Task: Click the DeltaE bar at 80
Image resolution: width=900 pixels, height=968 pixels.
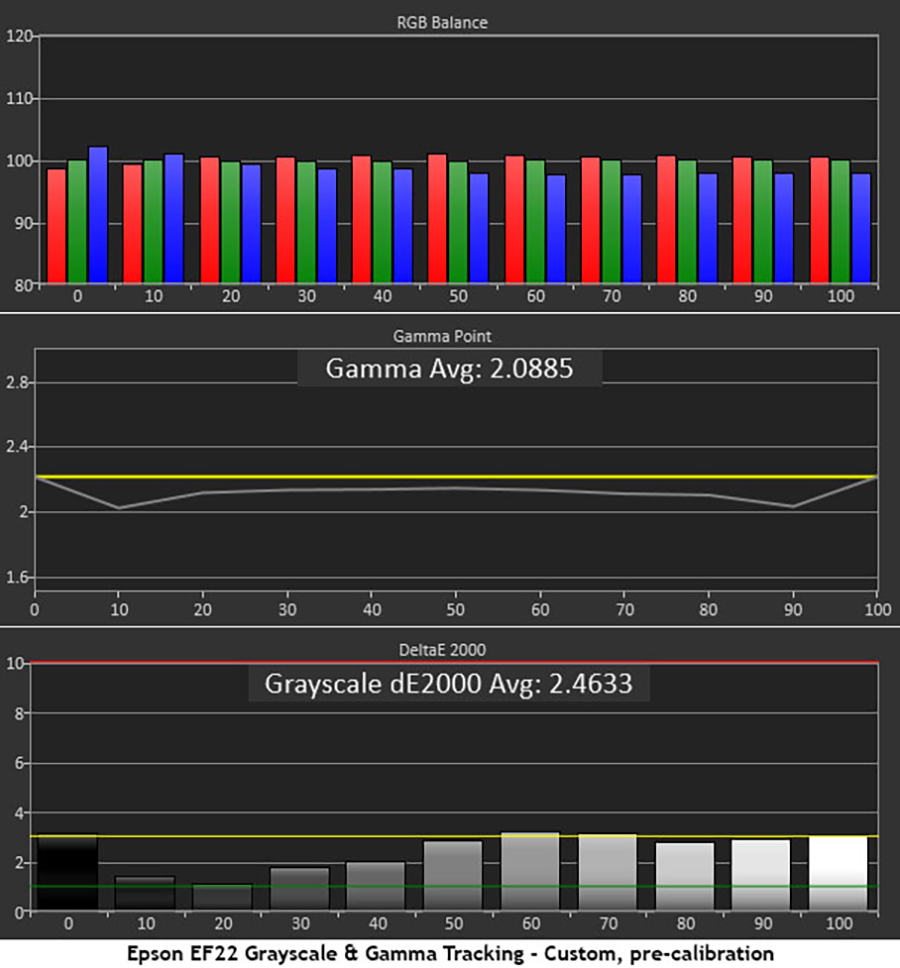Action: [684, 876]
